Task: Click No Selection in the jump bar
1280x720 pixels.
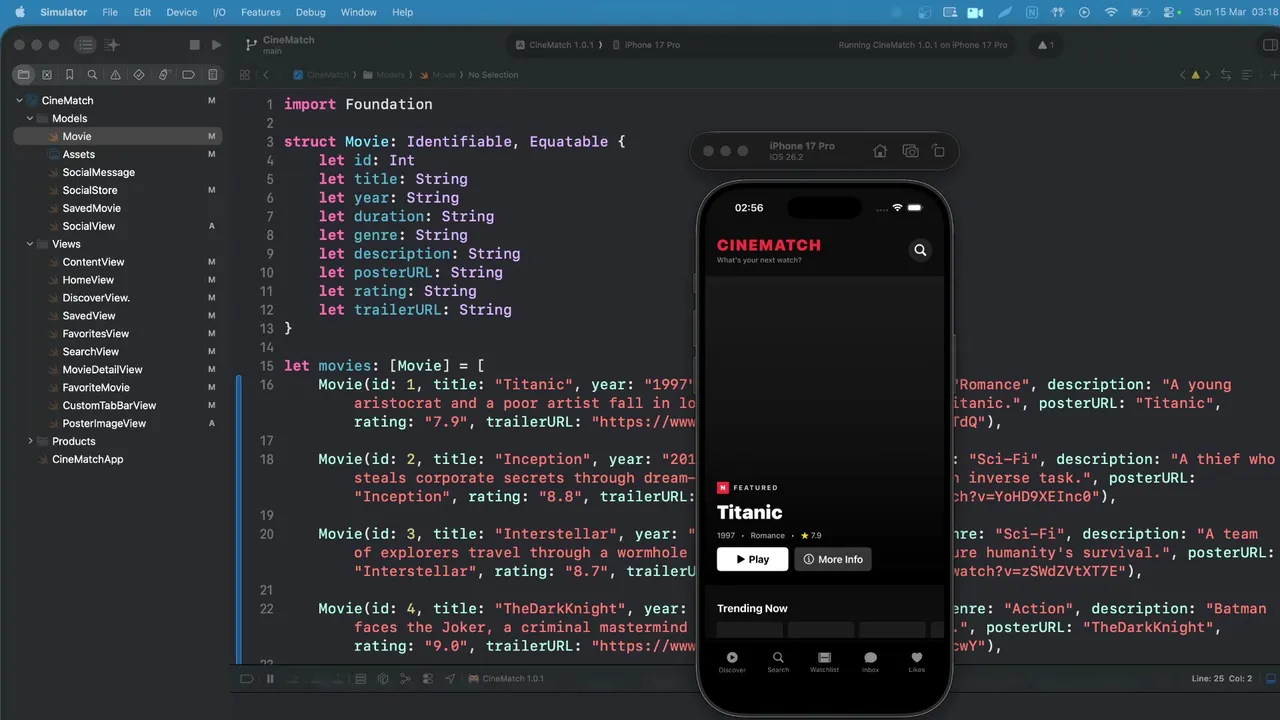Action: [493, 75]
